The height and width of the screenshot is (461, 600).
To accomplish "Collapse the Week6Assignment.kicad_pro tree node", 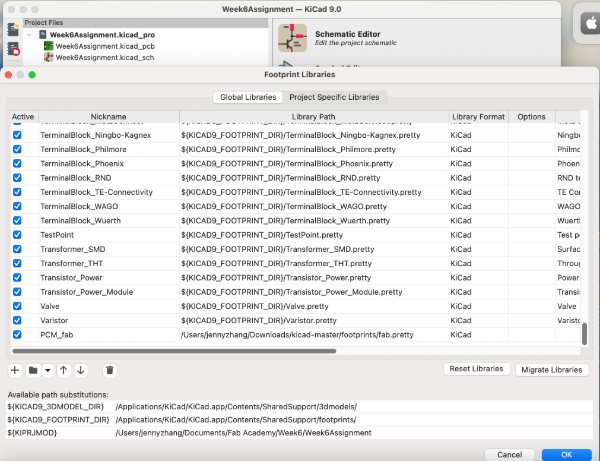I will click(x=29, y=35).
